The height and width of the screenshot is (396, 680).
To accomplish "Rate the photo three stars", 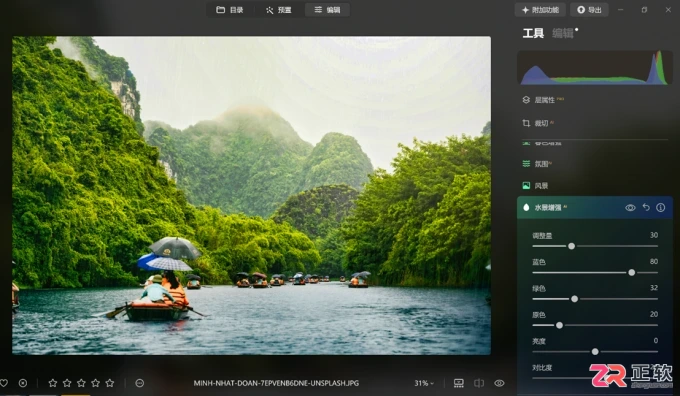I will (82, 383).
